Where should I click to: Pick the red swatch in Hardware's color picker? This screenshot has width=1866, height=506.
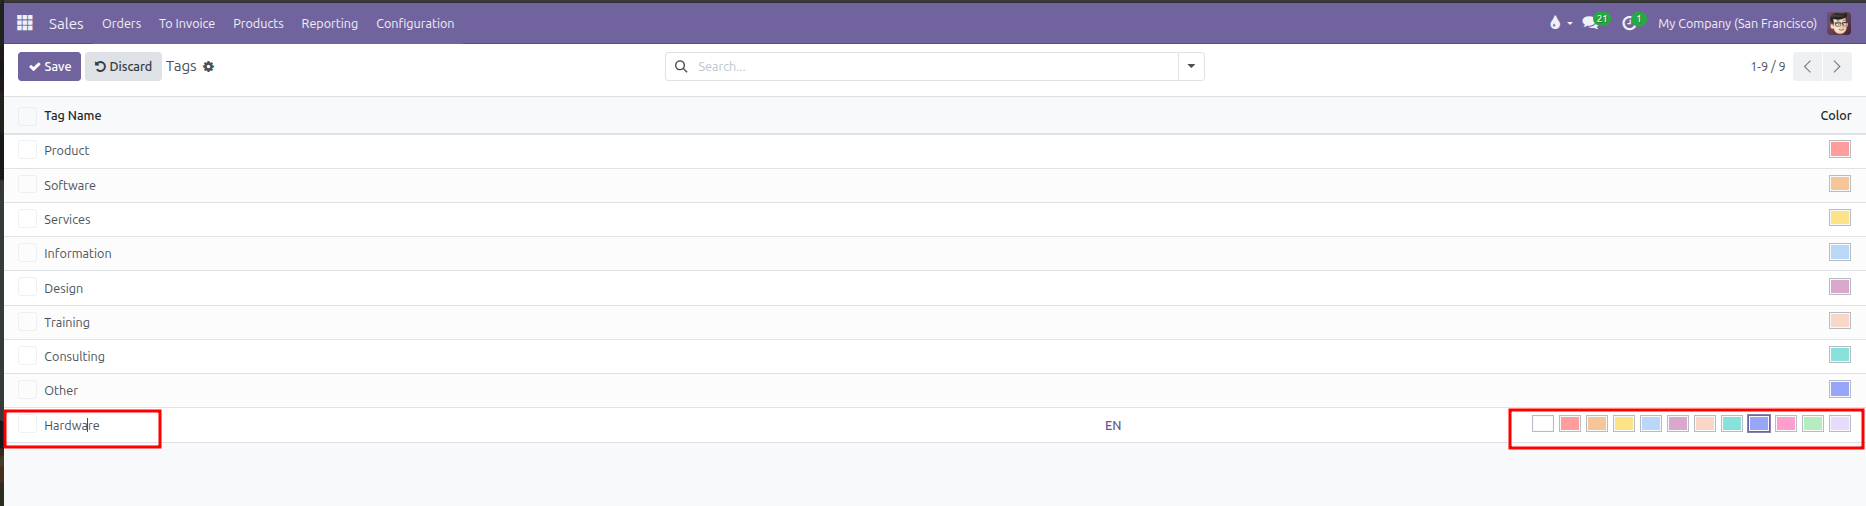1570,424
